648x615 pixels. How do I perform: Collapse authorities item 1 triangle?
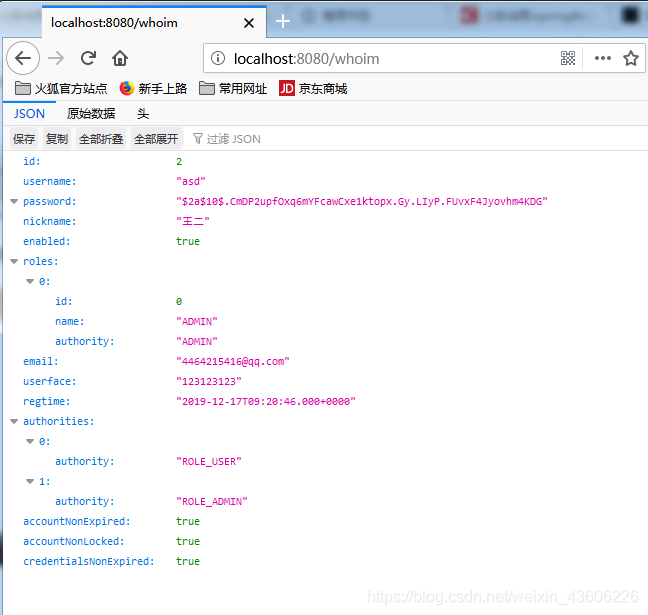point(30,482)
